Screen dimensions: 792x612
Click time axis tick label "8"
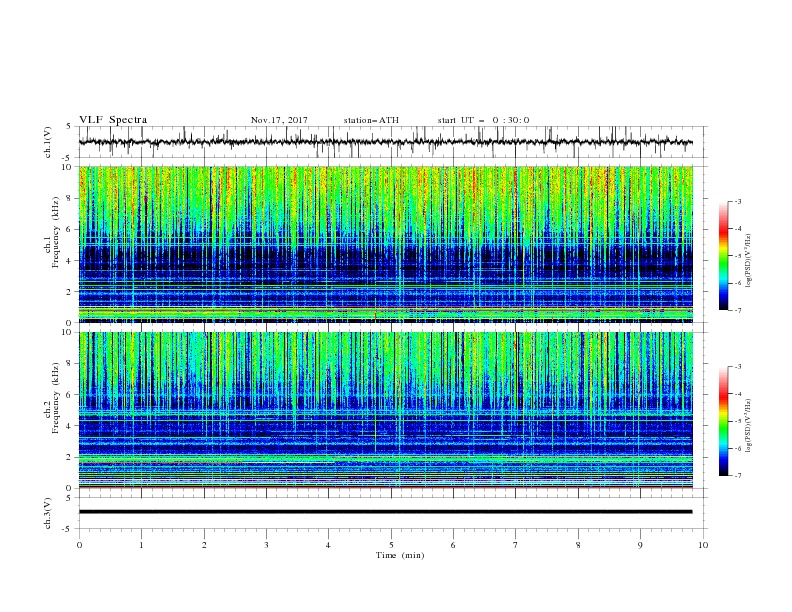(578, 545)
